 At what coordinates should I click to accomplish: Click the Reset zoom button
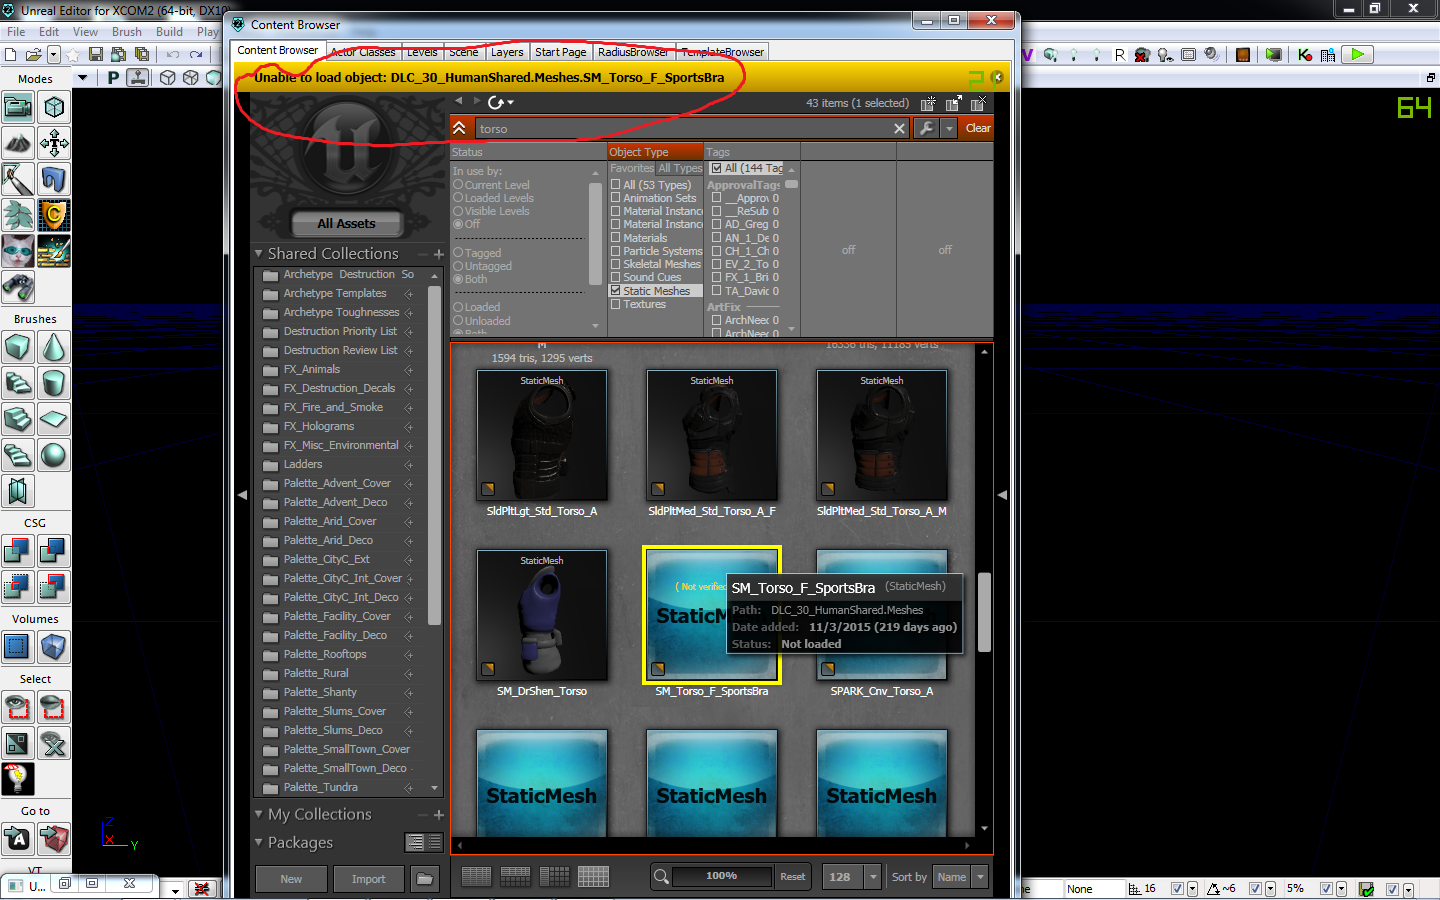click(x=793, y=877)
